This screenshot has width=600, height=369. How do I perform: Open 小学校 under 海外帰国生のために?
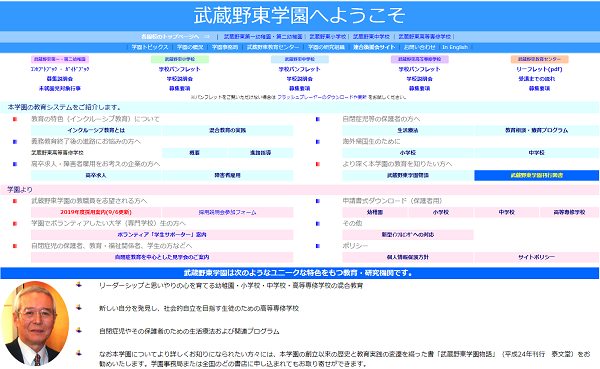pos(408,153)
